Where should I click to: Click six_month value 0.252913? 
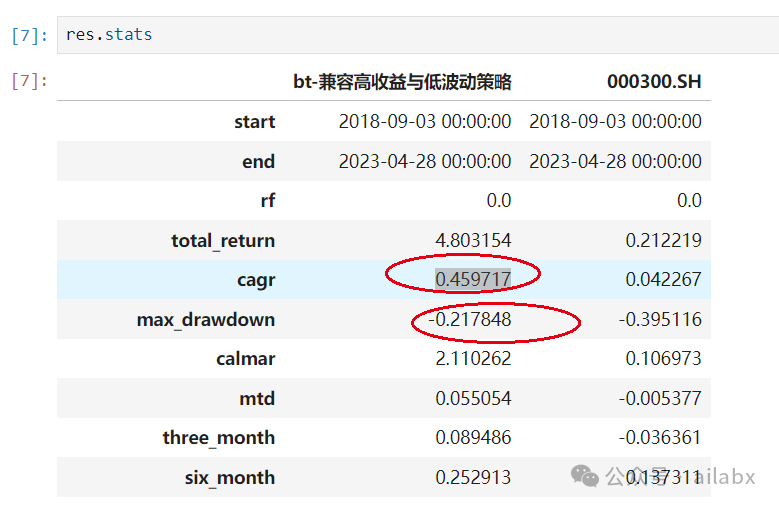point(473,477)
